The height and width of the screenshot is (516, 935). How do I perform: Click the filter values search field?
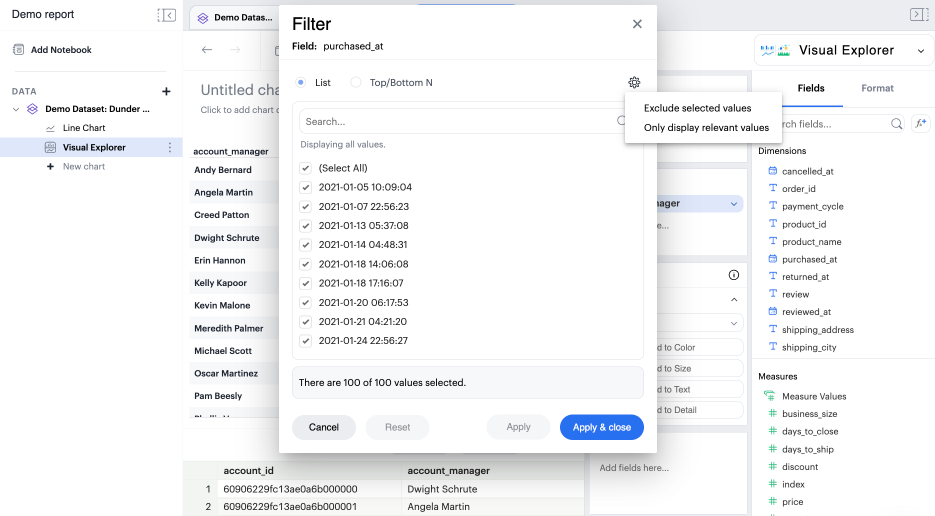[458, 121]
